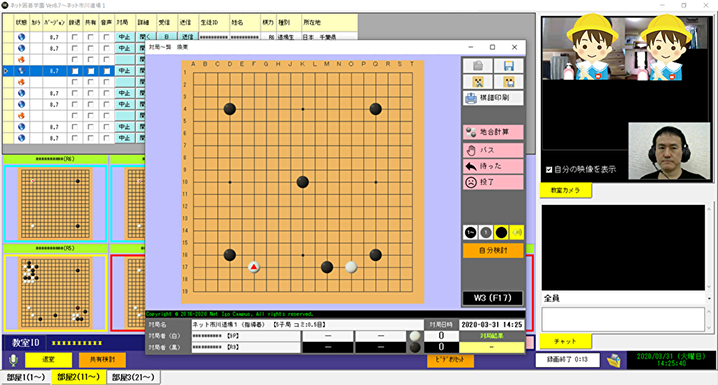Check the 音声 checkbox in second table row
The image size is (718, 385).
(x=106, y=48)
